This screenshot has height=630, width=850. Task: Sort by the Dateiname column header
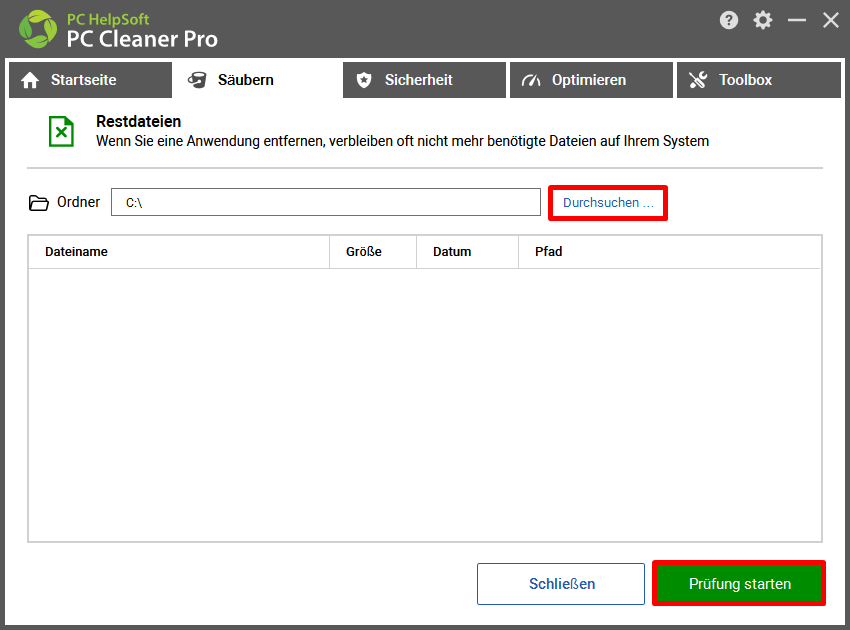[x=179, y=252]
